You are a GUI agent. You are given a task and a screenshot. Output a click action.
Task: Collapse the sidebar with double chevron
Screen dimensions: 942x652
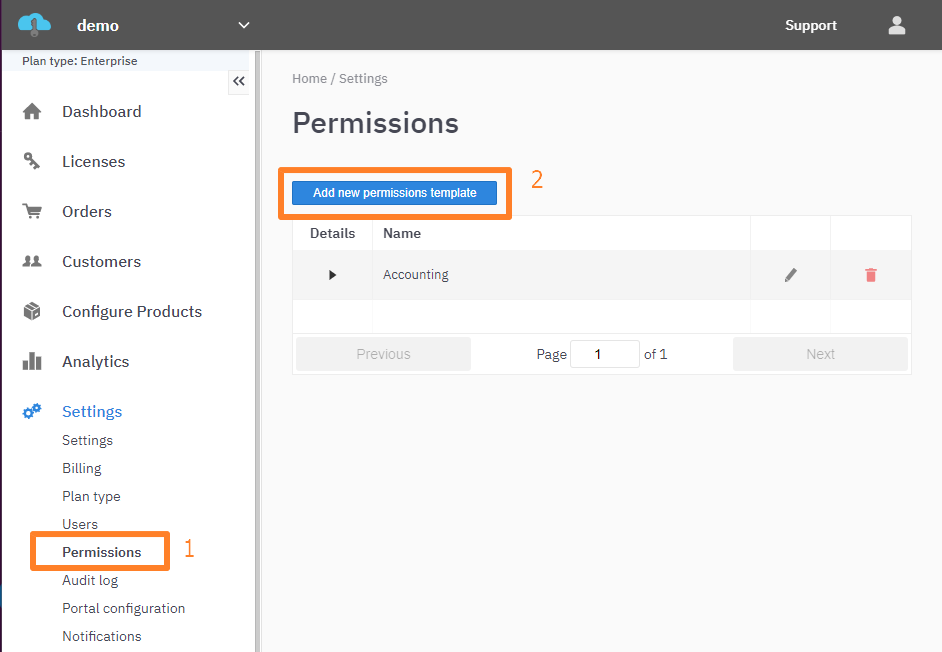pos(238,81)
